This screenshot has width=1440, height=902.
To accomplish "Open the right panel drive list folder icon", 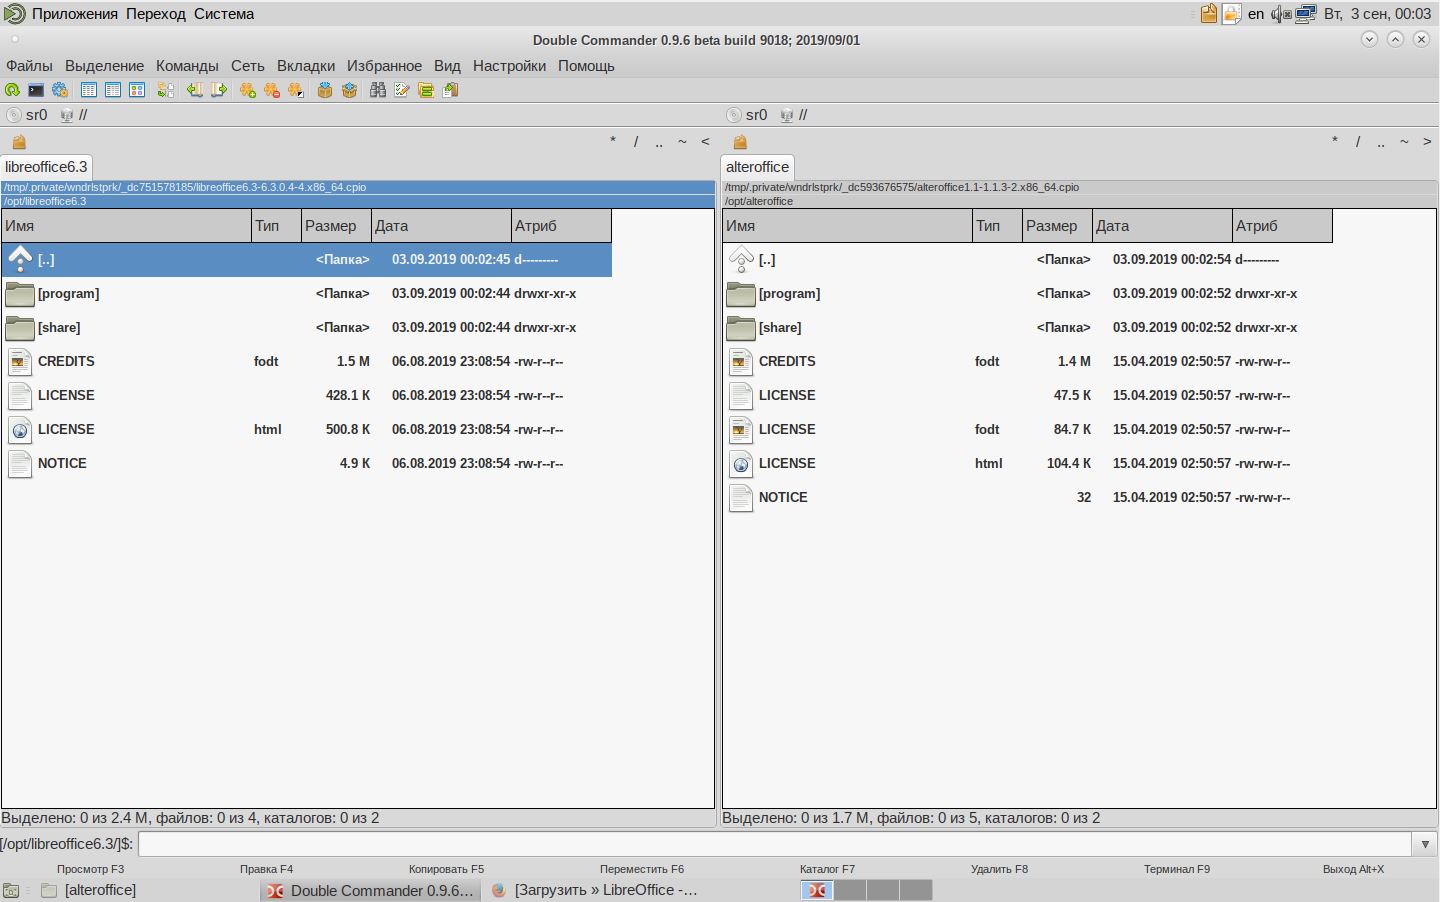I will tap(740, 142).
